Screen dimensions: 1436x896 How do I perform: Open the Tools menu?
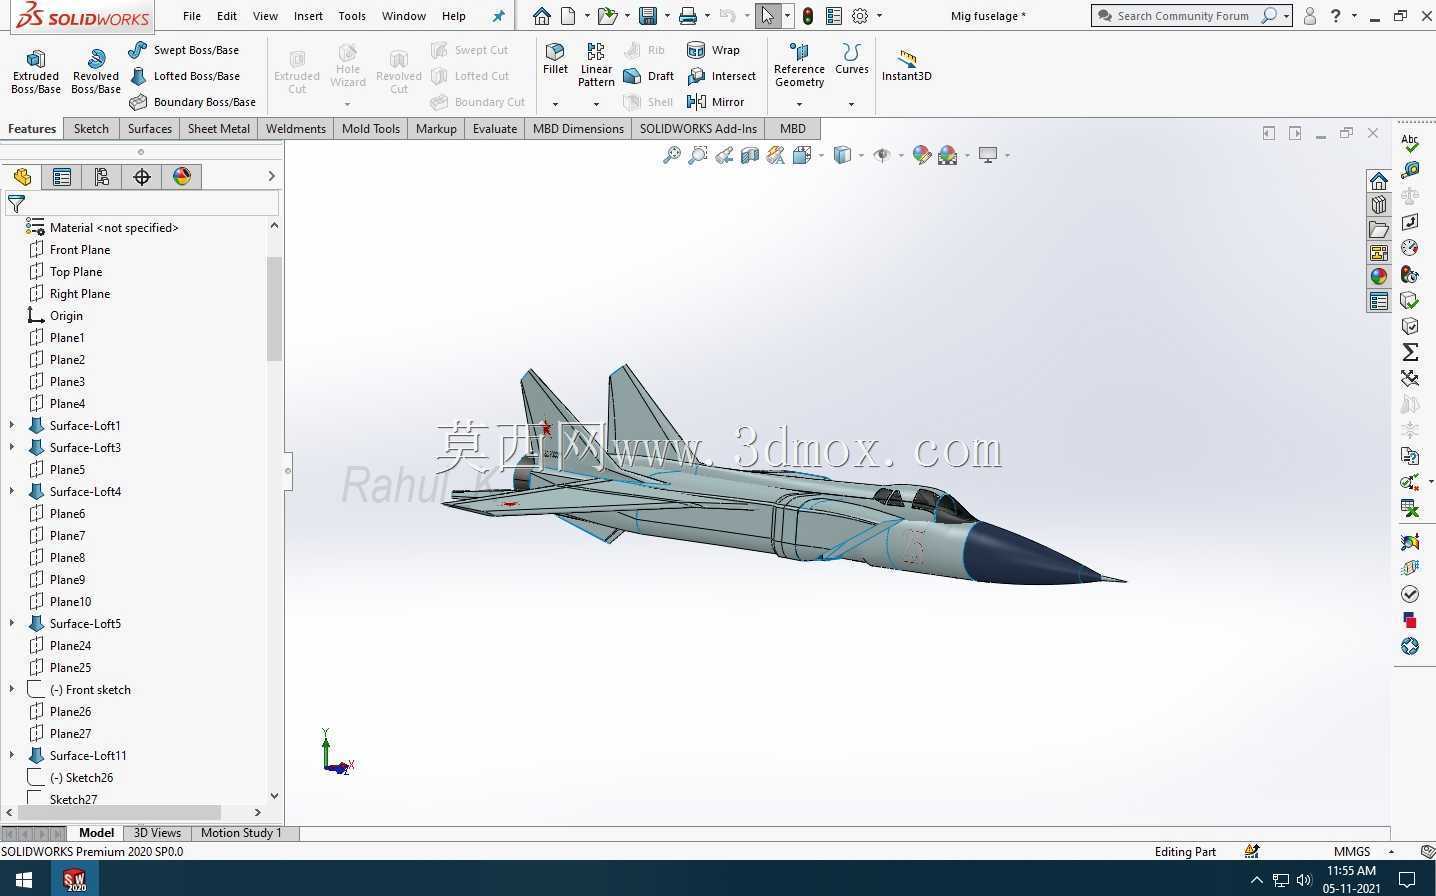(x=352, y=16)
